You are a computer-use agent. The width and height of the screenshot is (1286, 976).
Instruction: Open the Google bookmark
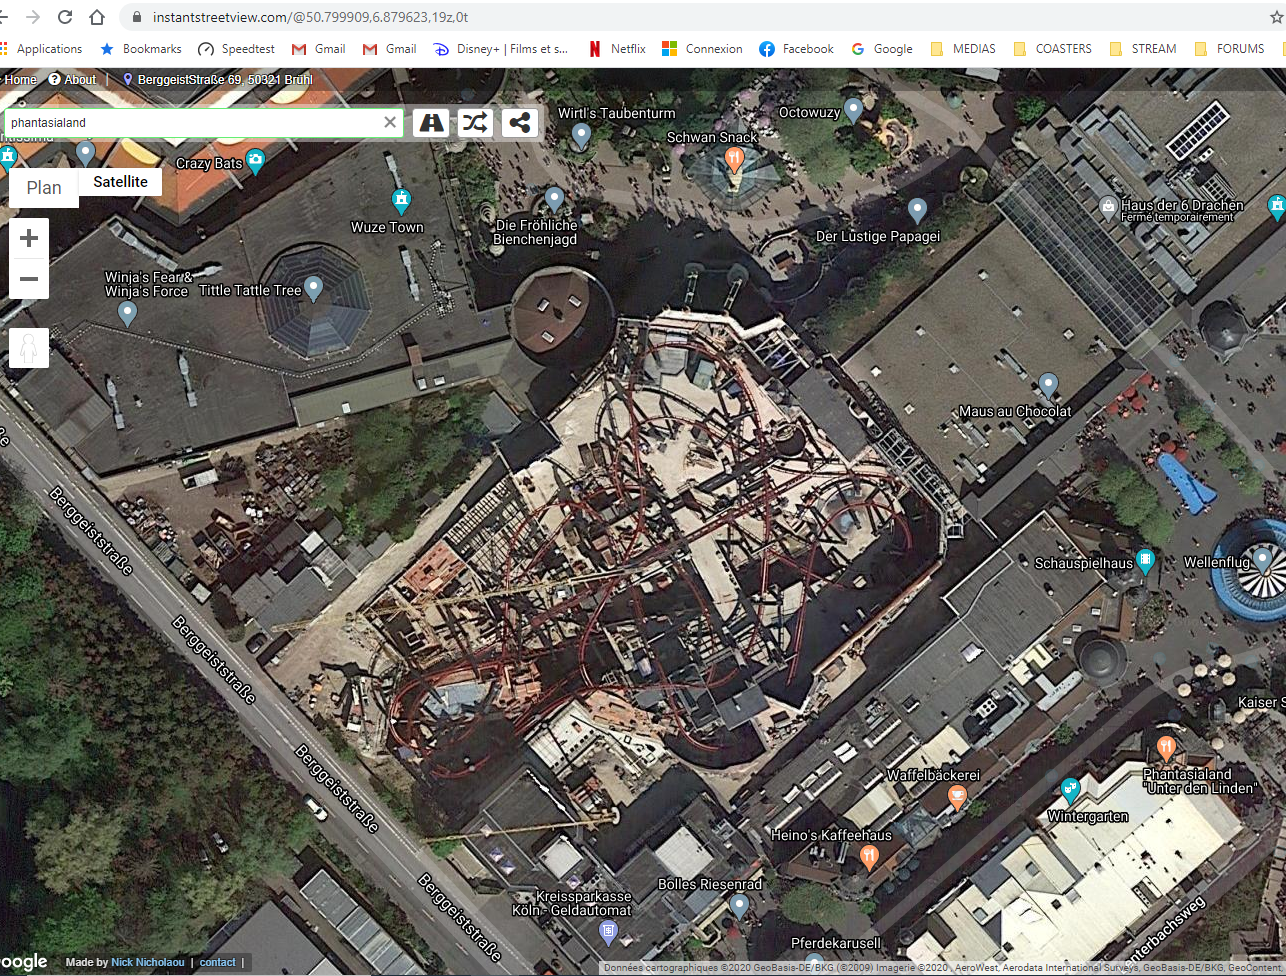click(882, 49)
